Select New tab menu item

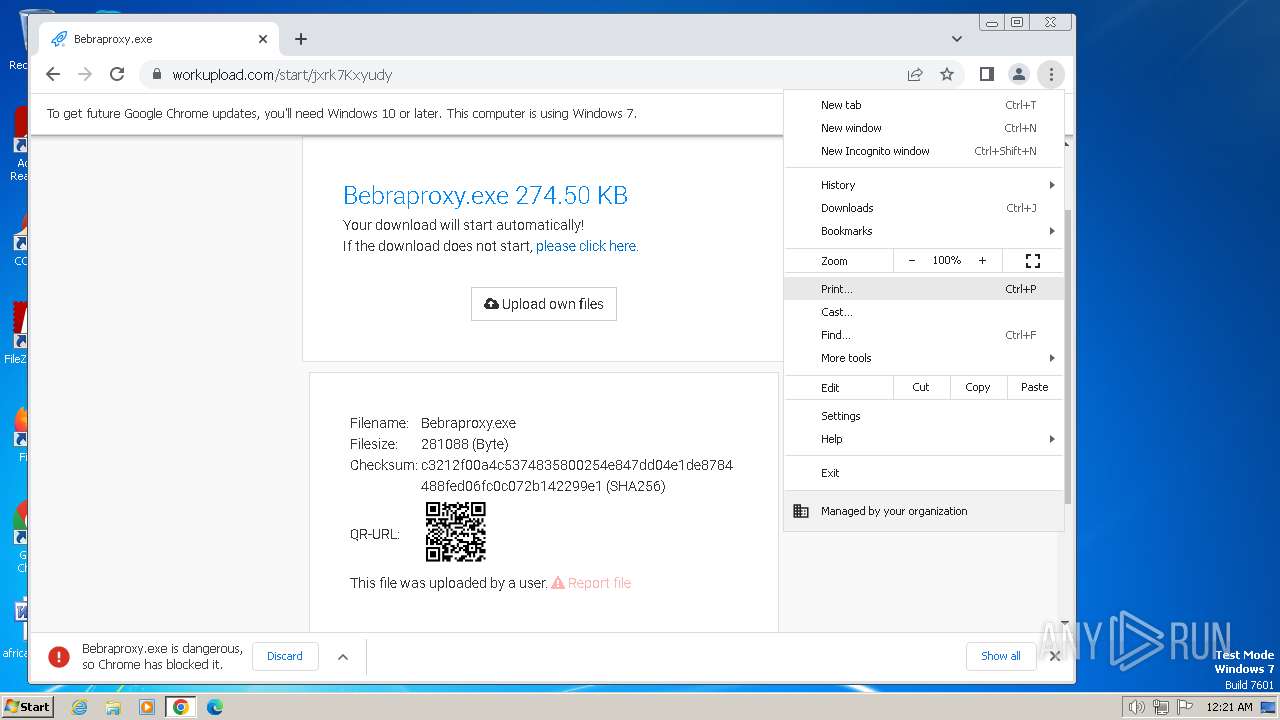point(924,105)
